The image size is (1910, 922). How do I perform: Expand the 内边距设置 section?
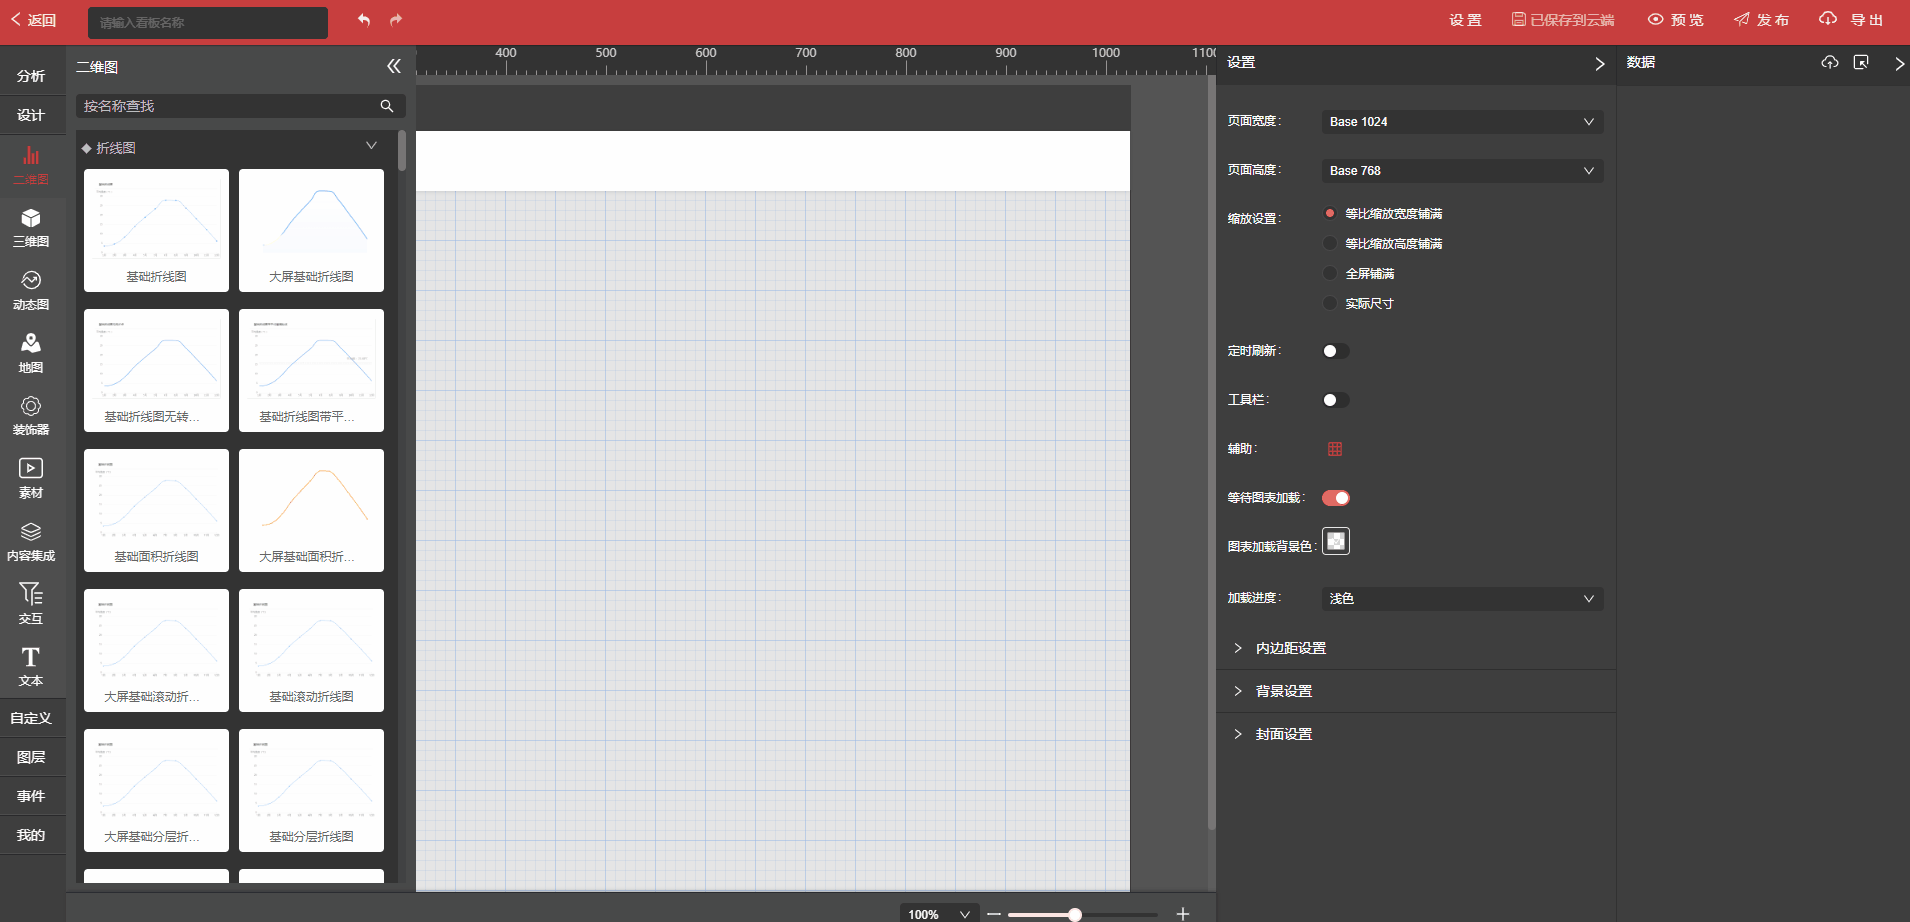tap(1290, 648)
